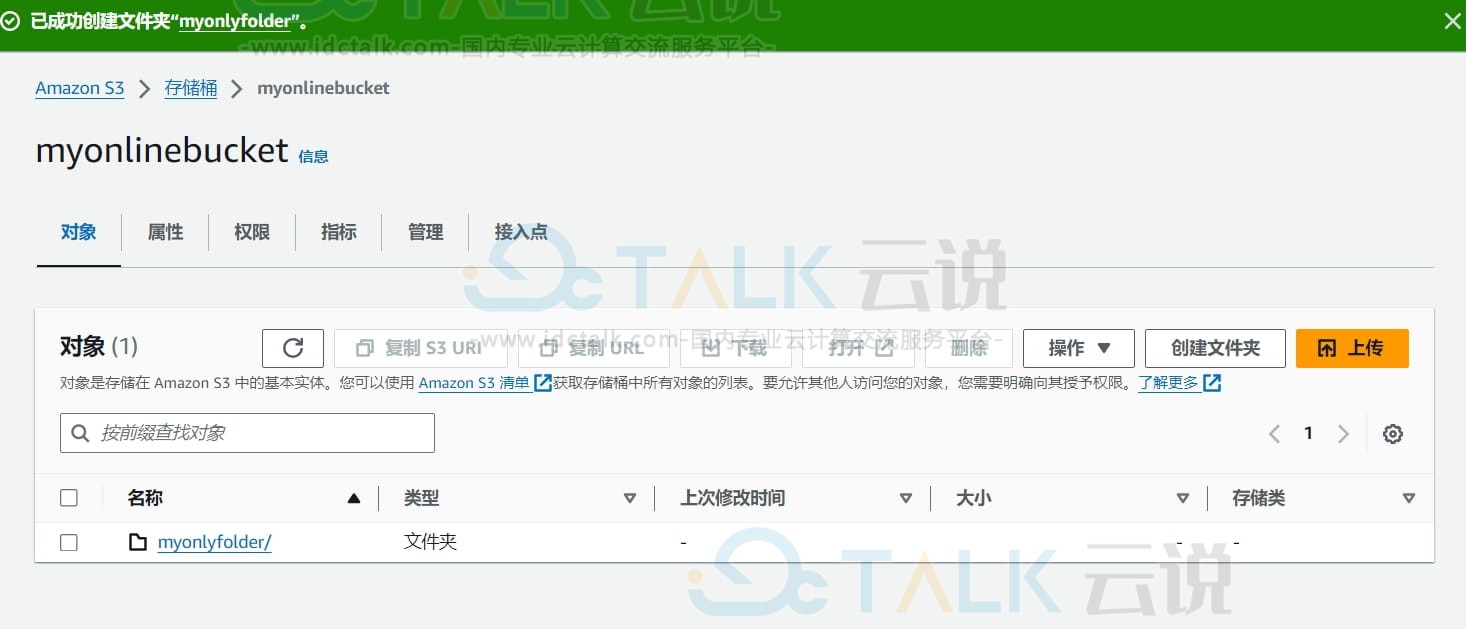
Task: Sort by the 上次修改时间 column
Action: tap(906, 498)
